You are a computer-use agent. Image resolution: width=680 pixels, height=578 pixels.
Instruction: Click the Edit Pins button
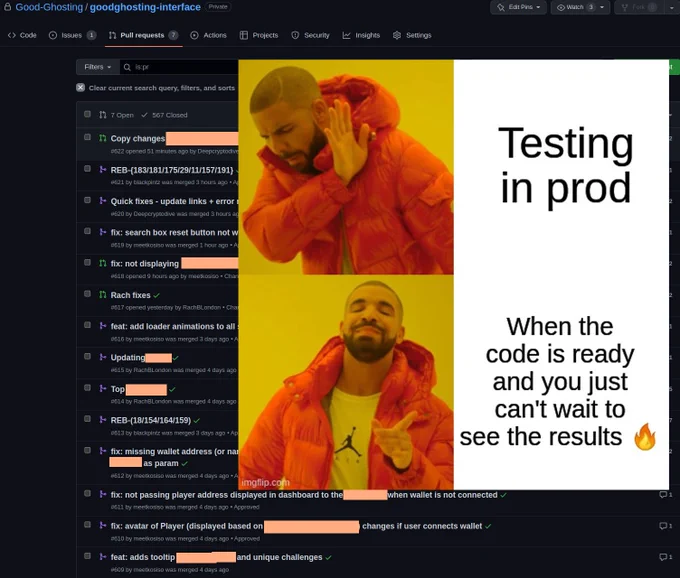point(518,7)
